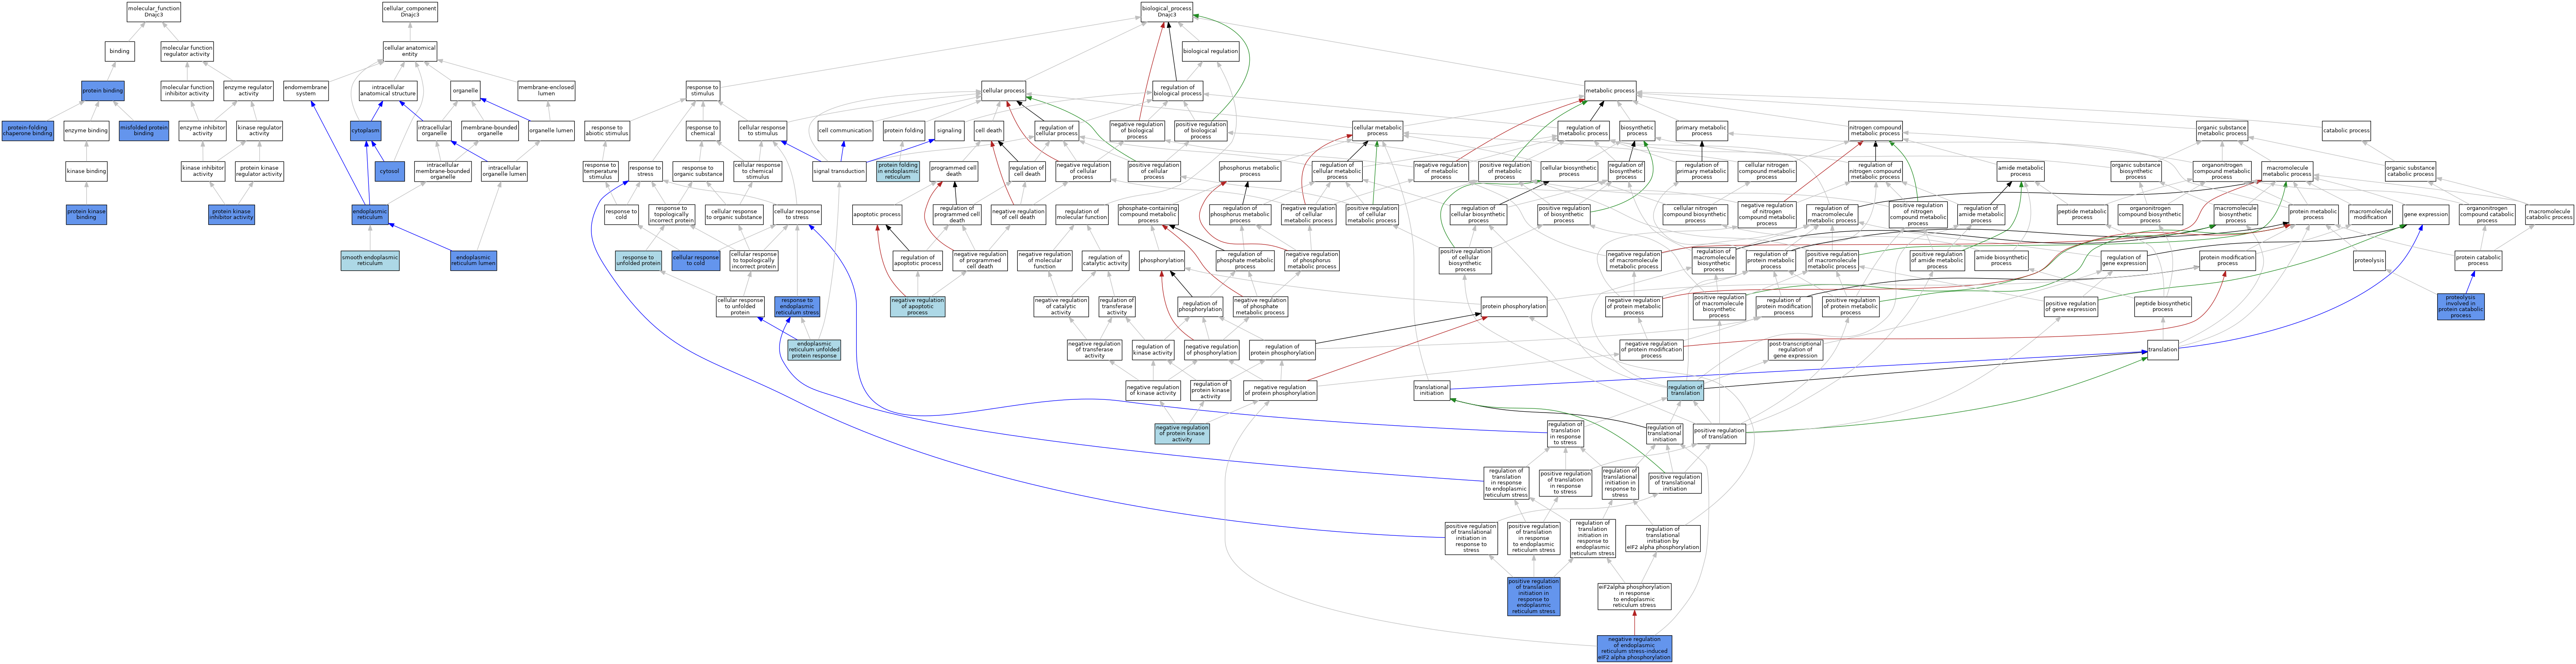
Task: Select the blue 'cytosol' node
Action: pos(390,171)
